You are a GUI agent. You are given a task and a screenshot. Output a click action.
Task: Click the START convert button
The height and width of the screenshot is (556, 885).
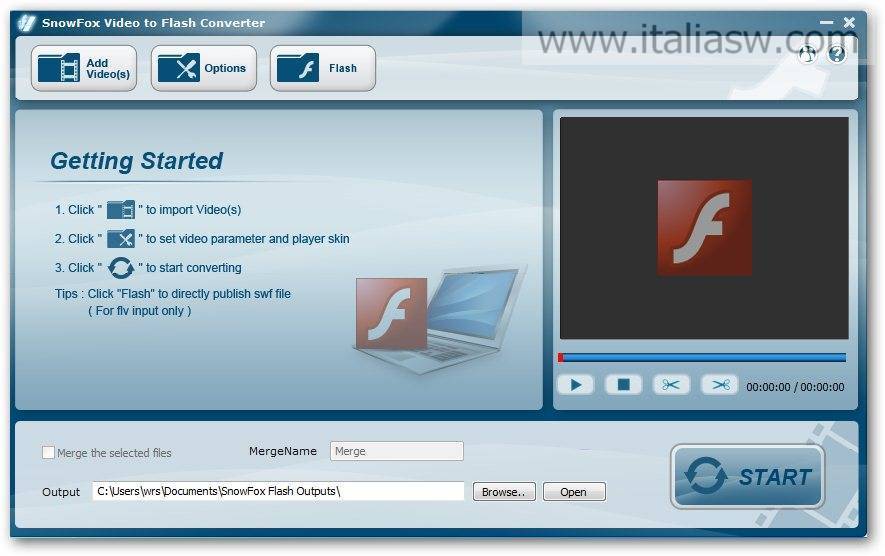pos(747,477)
